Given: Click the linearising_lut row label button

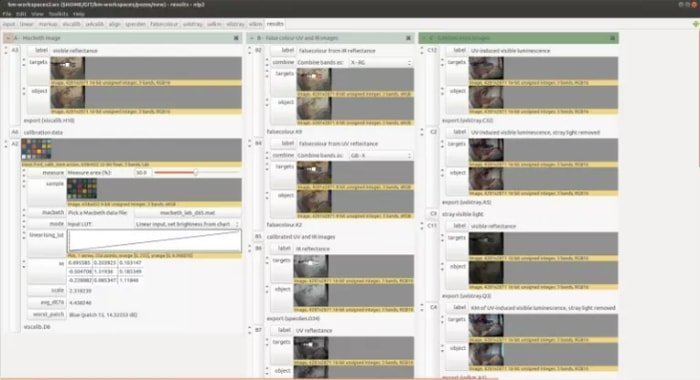Looking at the screenshot, I should [46, 235].
